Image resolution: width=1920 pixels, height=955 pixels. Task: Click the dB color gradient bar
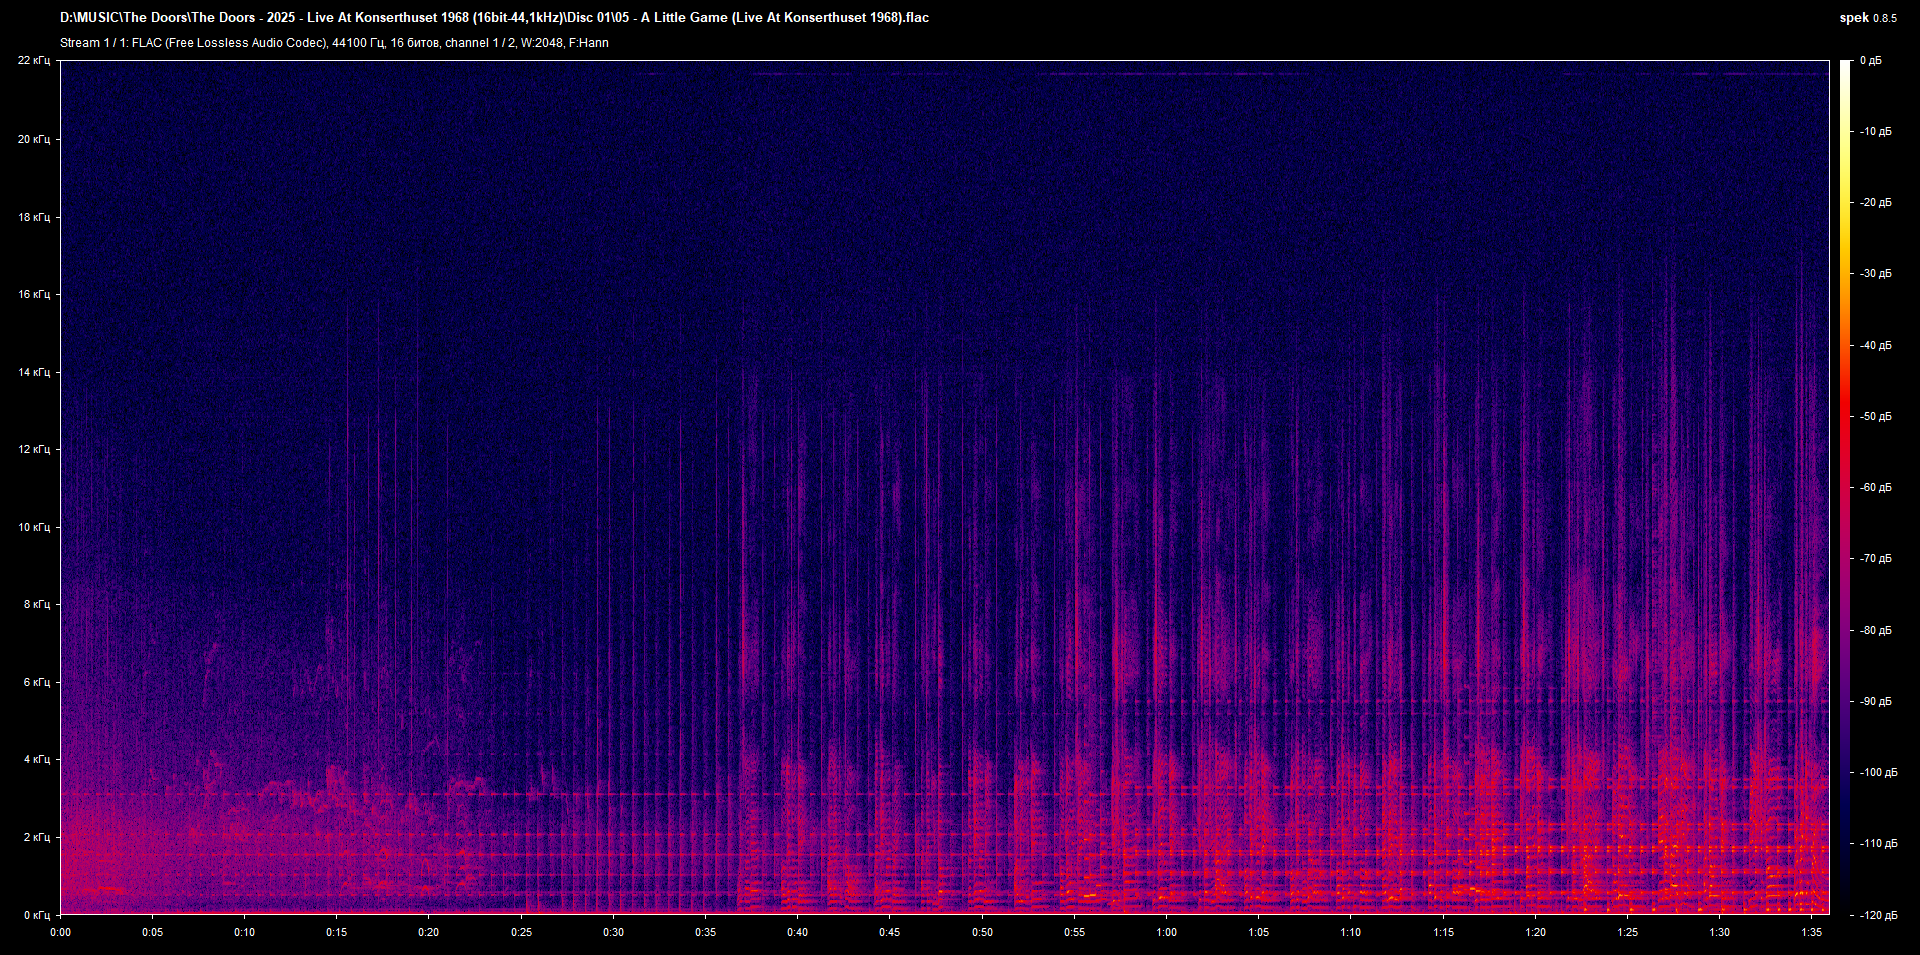coord(1845,487)
